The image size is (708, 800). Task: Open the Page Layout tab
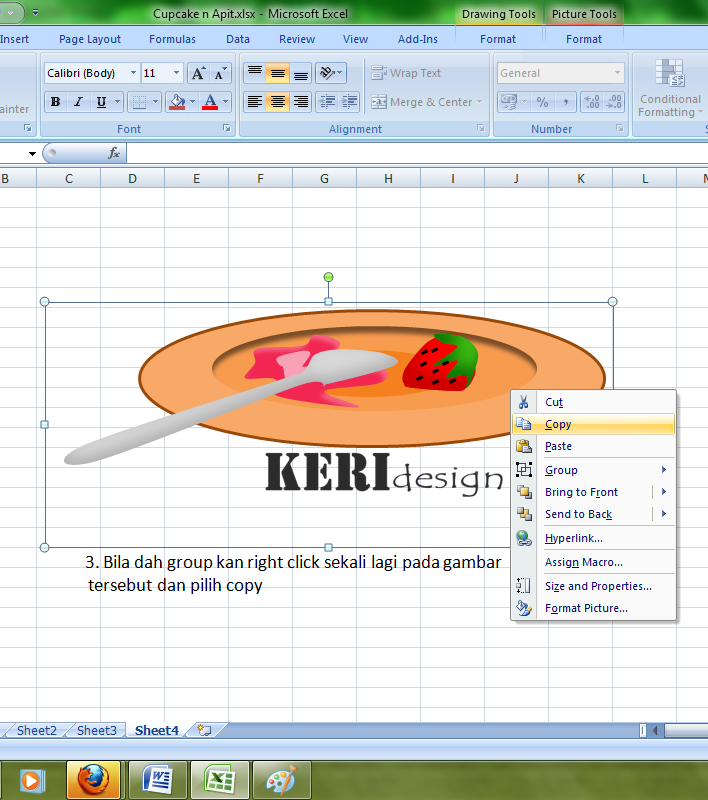point(90,39)
